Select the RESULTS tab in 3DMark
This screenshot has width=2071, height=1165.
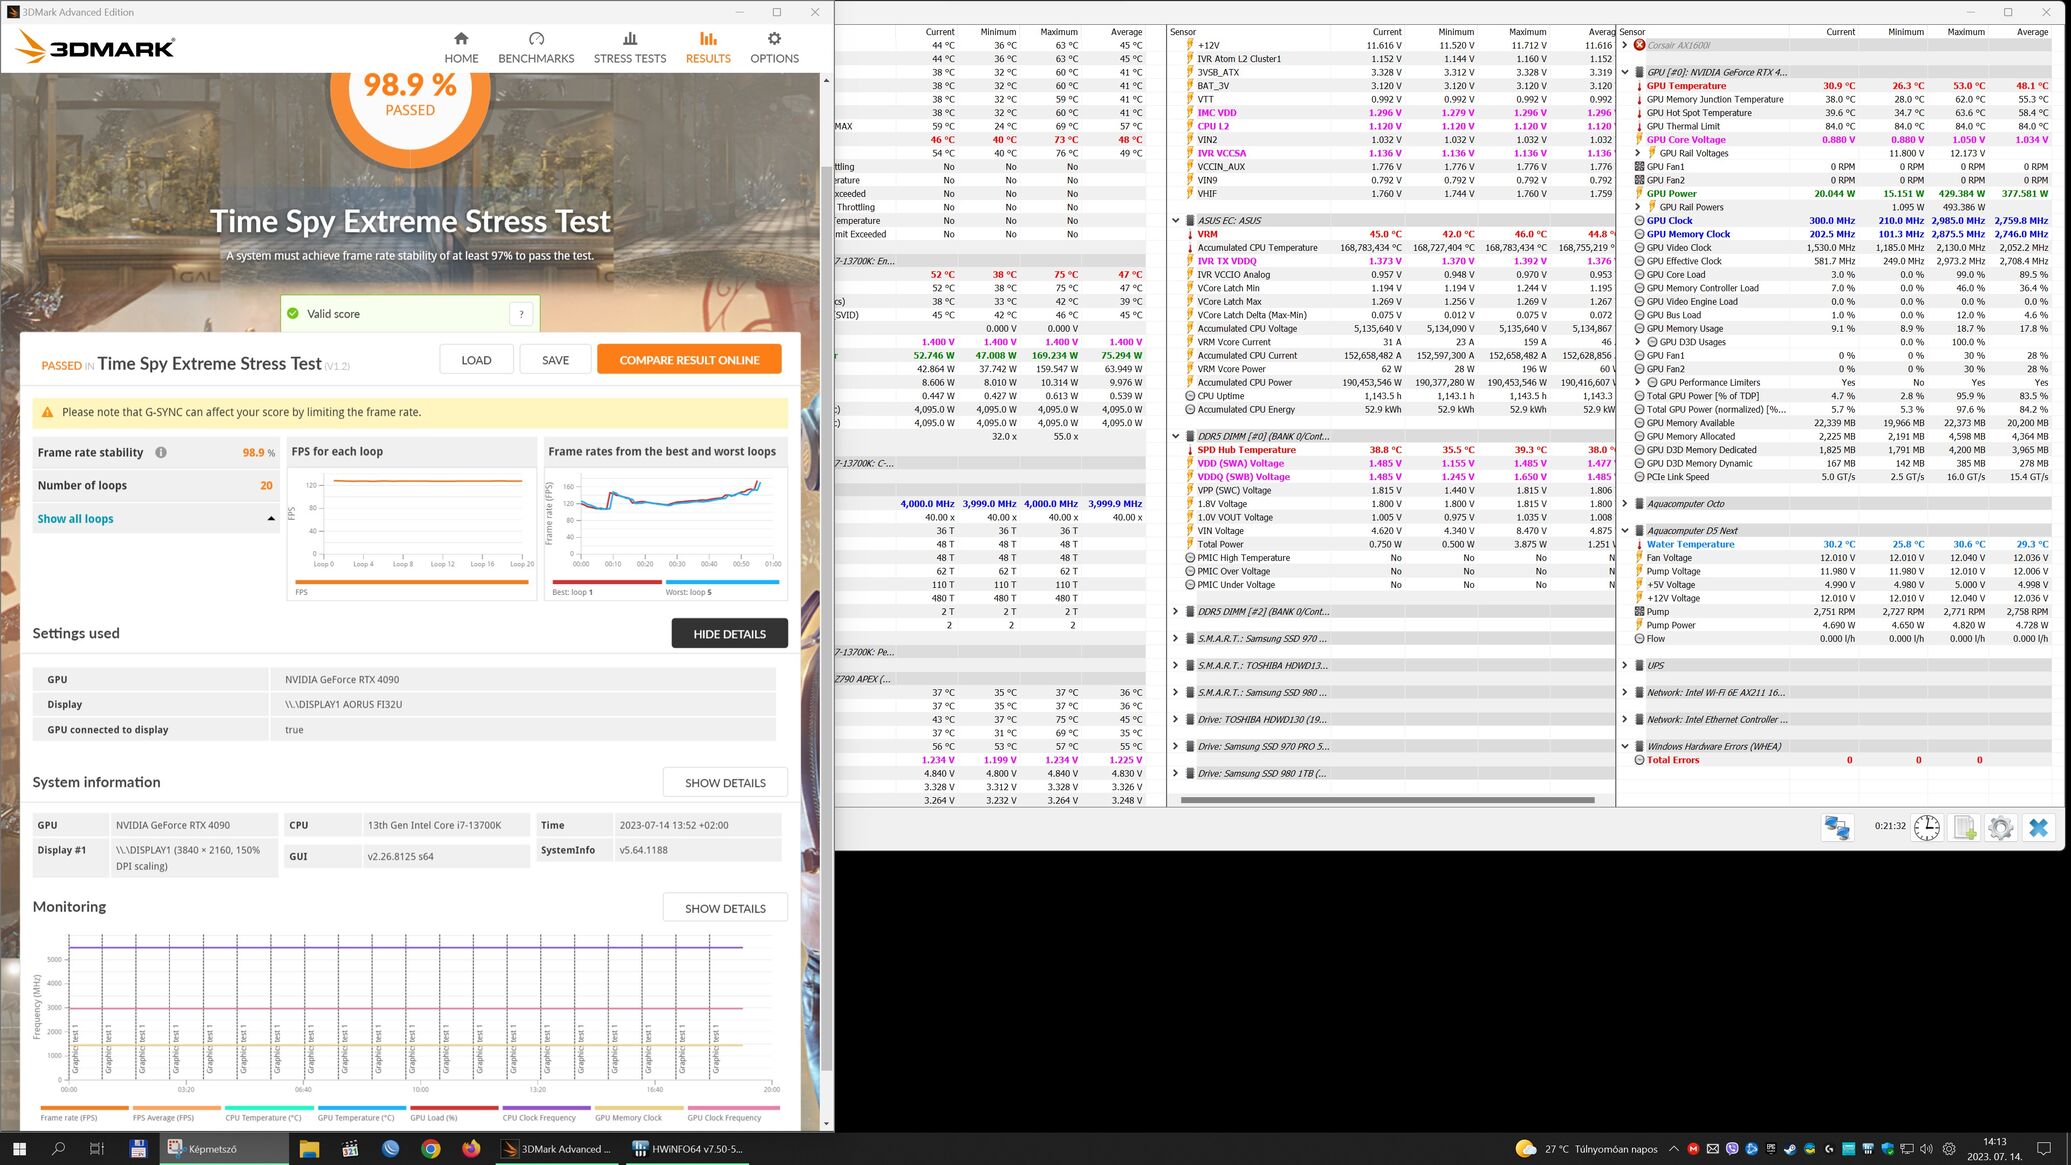pyautogui.click(x=708, y=47)
